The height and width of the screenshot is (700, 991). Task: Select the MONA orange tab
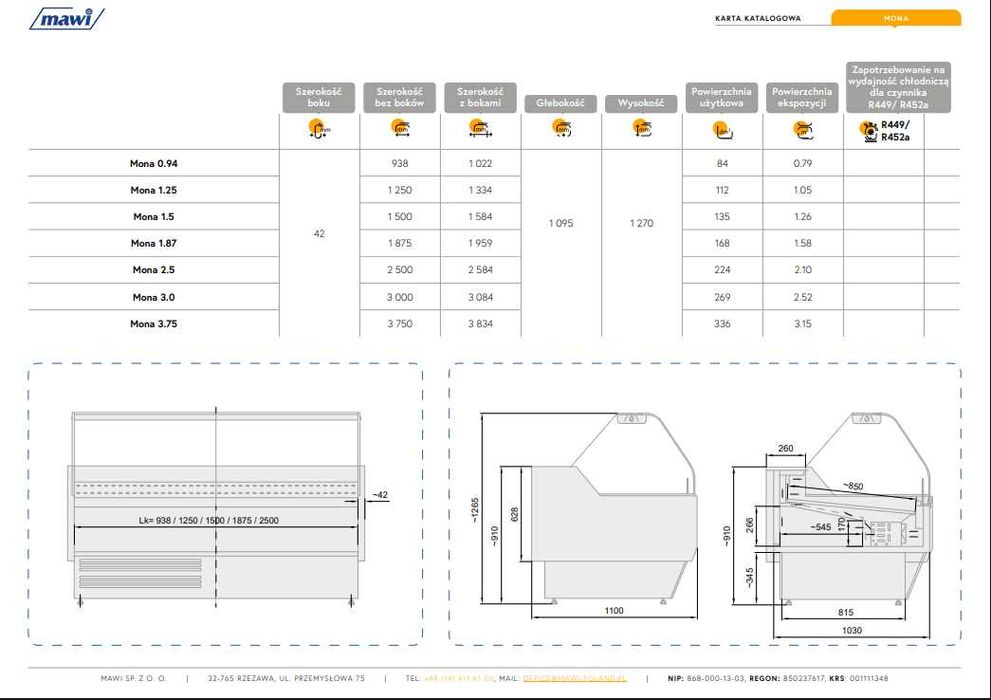(x=896, y=18)
